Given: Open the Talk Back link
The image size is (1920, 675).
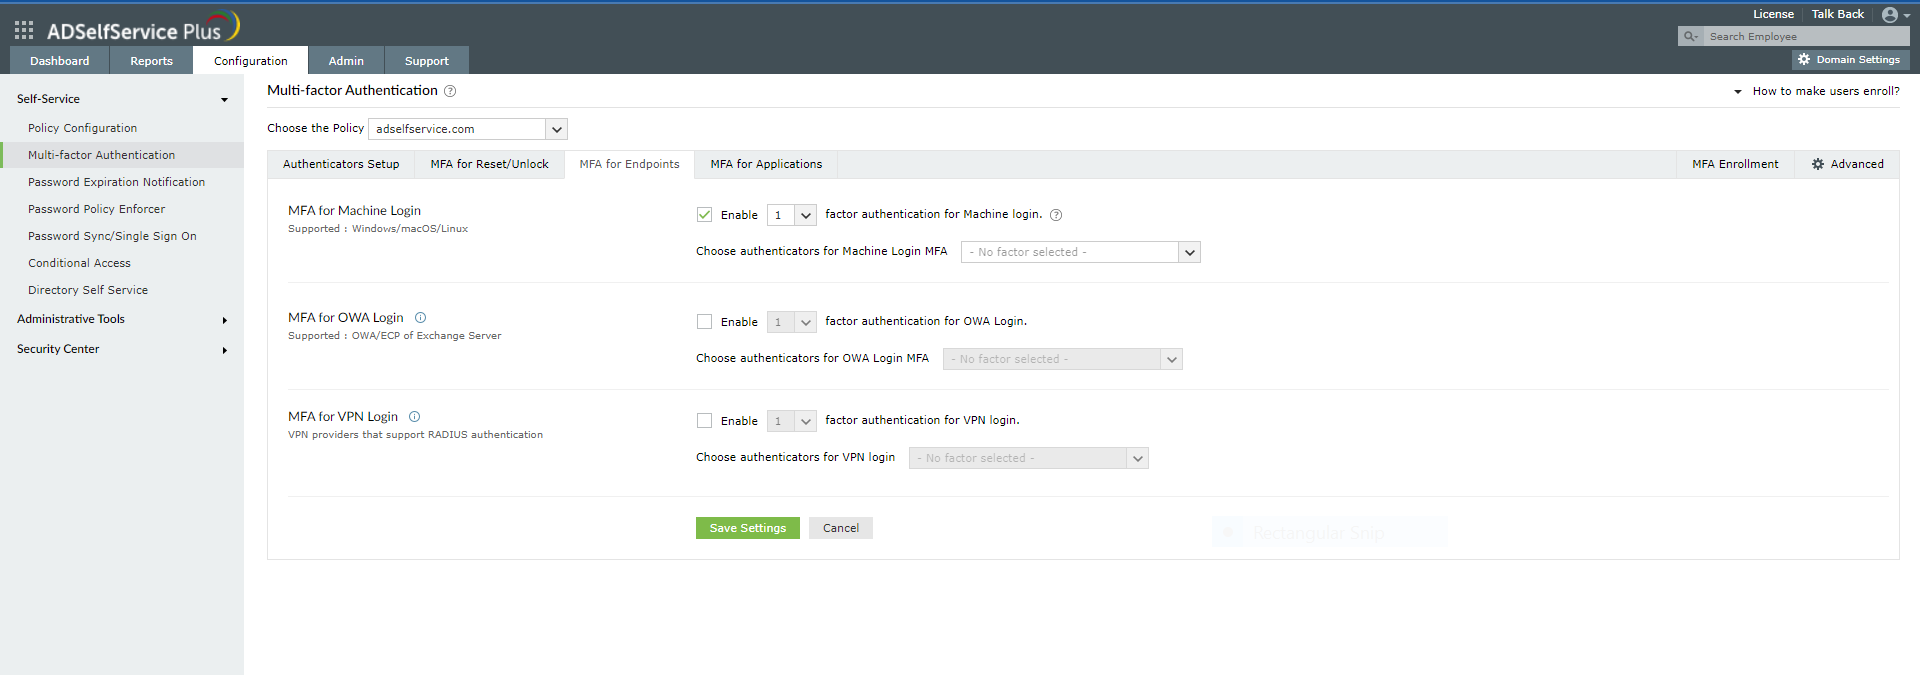Looking at the screenshot, I should (1838, 14).
